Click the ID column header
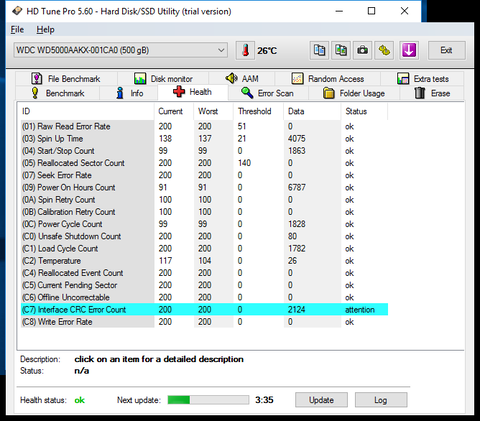 (x=87, y=111)
